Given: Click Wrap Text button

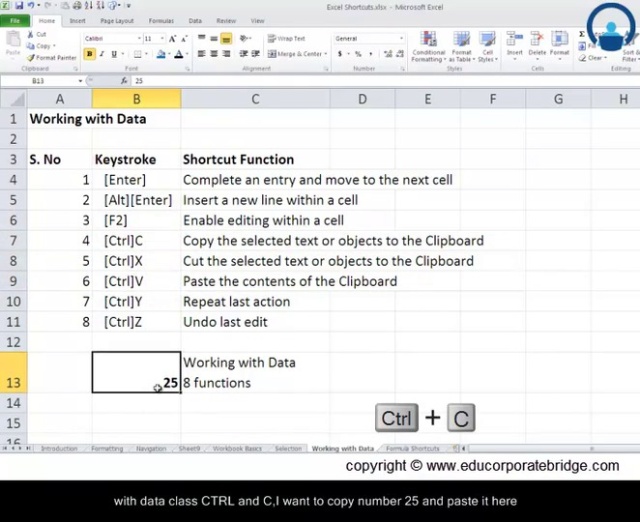Looking at the screenshot, I should pyautogui.click(x=287, y=39).
